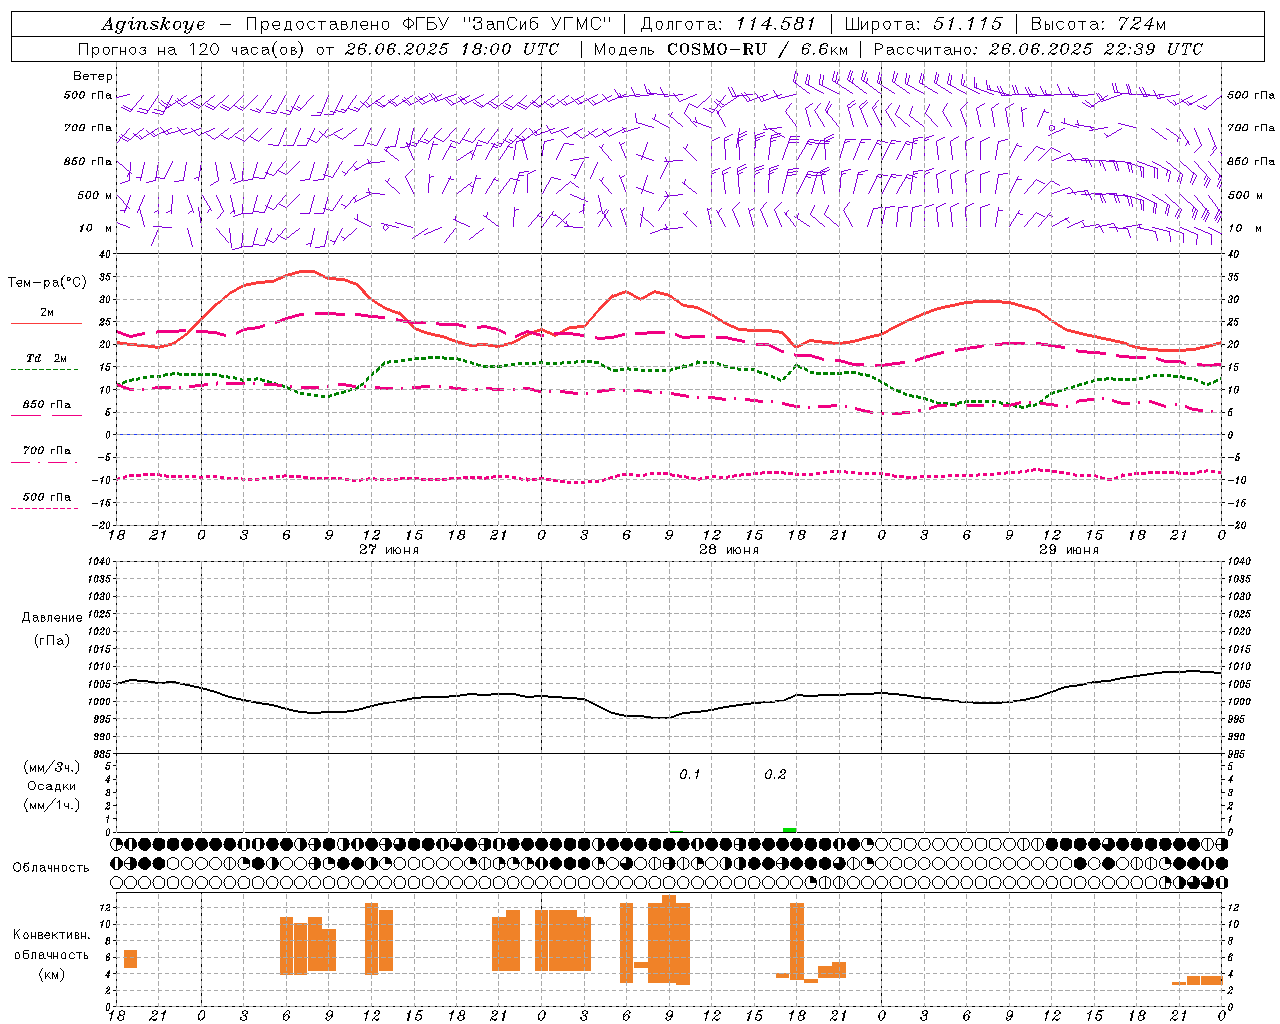The height and width of the screenshot is (1024, 1280).
Task: Click "700 гПа" label on wind panel's right edge
Action: [x=1251, y=128]
